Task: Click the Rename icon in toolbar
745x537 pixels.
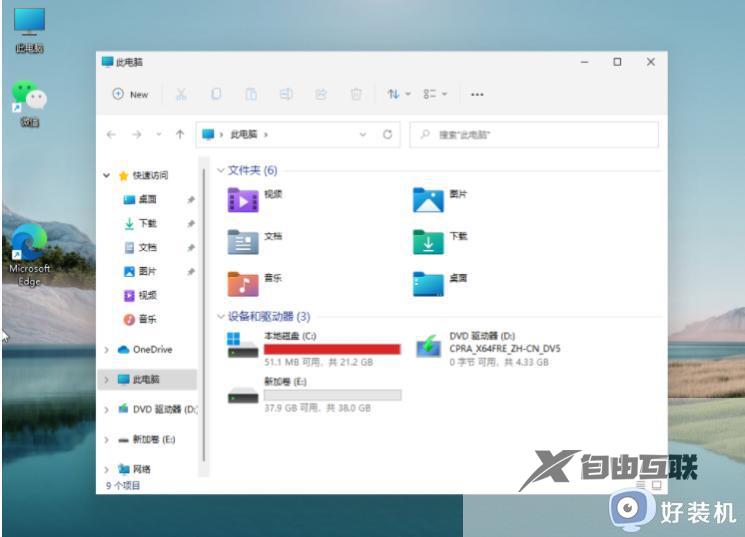Action: point(286,94)
